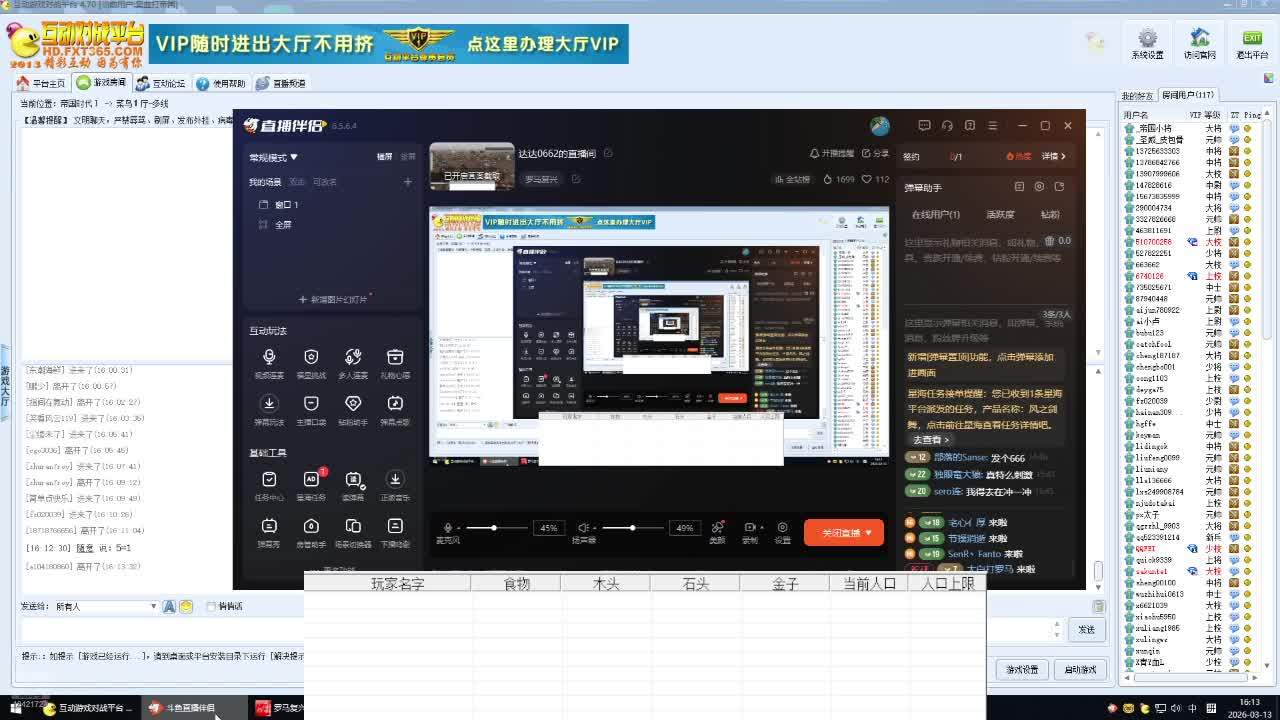The width and height of the screenshot is (1280, 720).
Task: Click the 启动游戏 button
Action: point(1080,669)
